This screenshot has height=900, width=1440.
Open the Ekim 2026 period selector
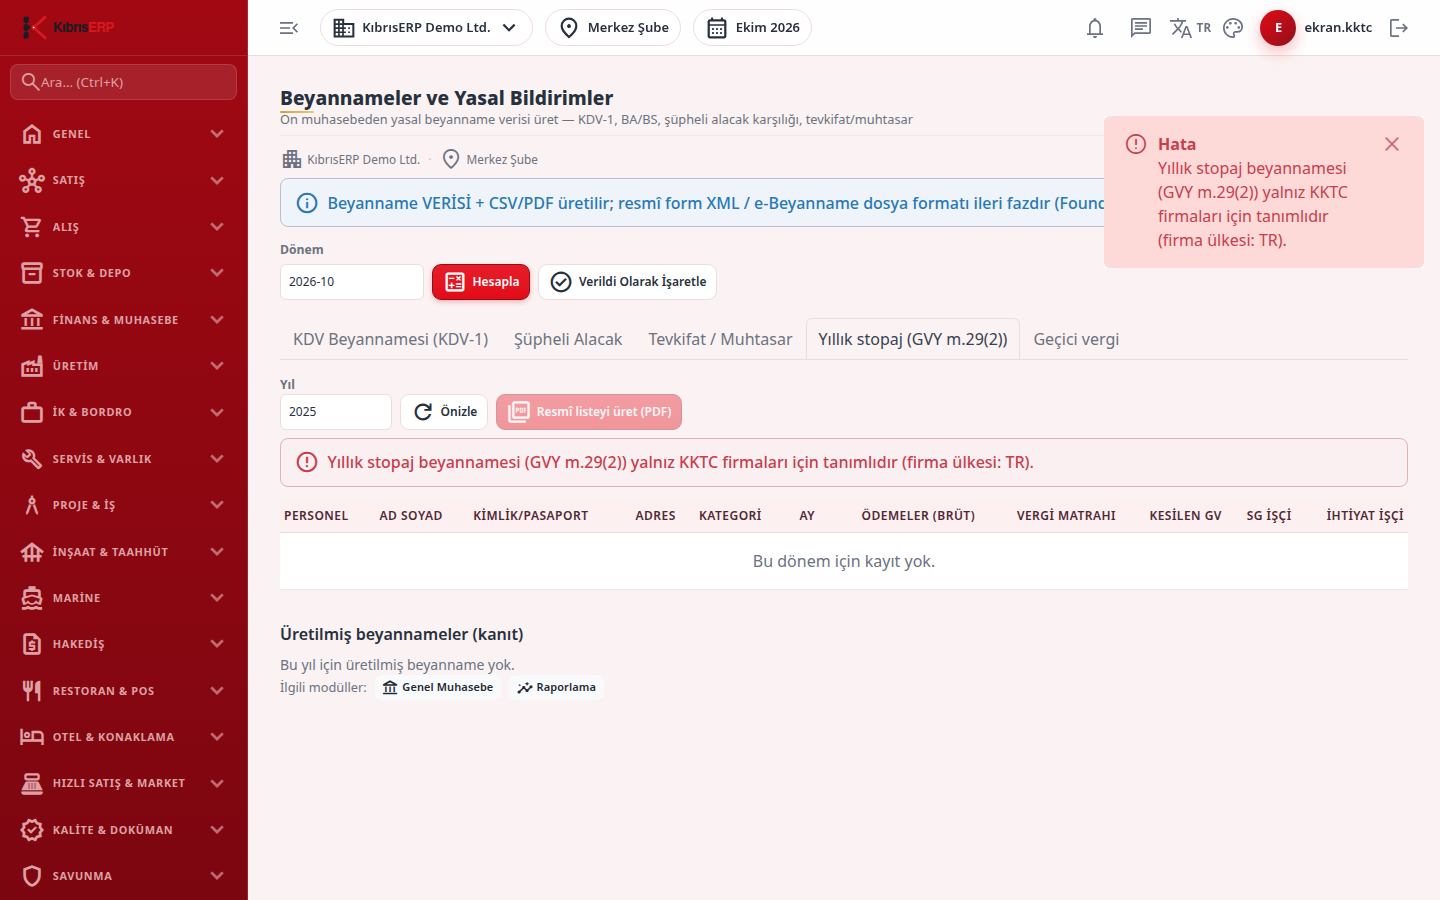tap(752, 28)
